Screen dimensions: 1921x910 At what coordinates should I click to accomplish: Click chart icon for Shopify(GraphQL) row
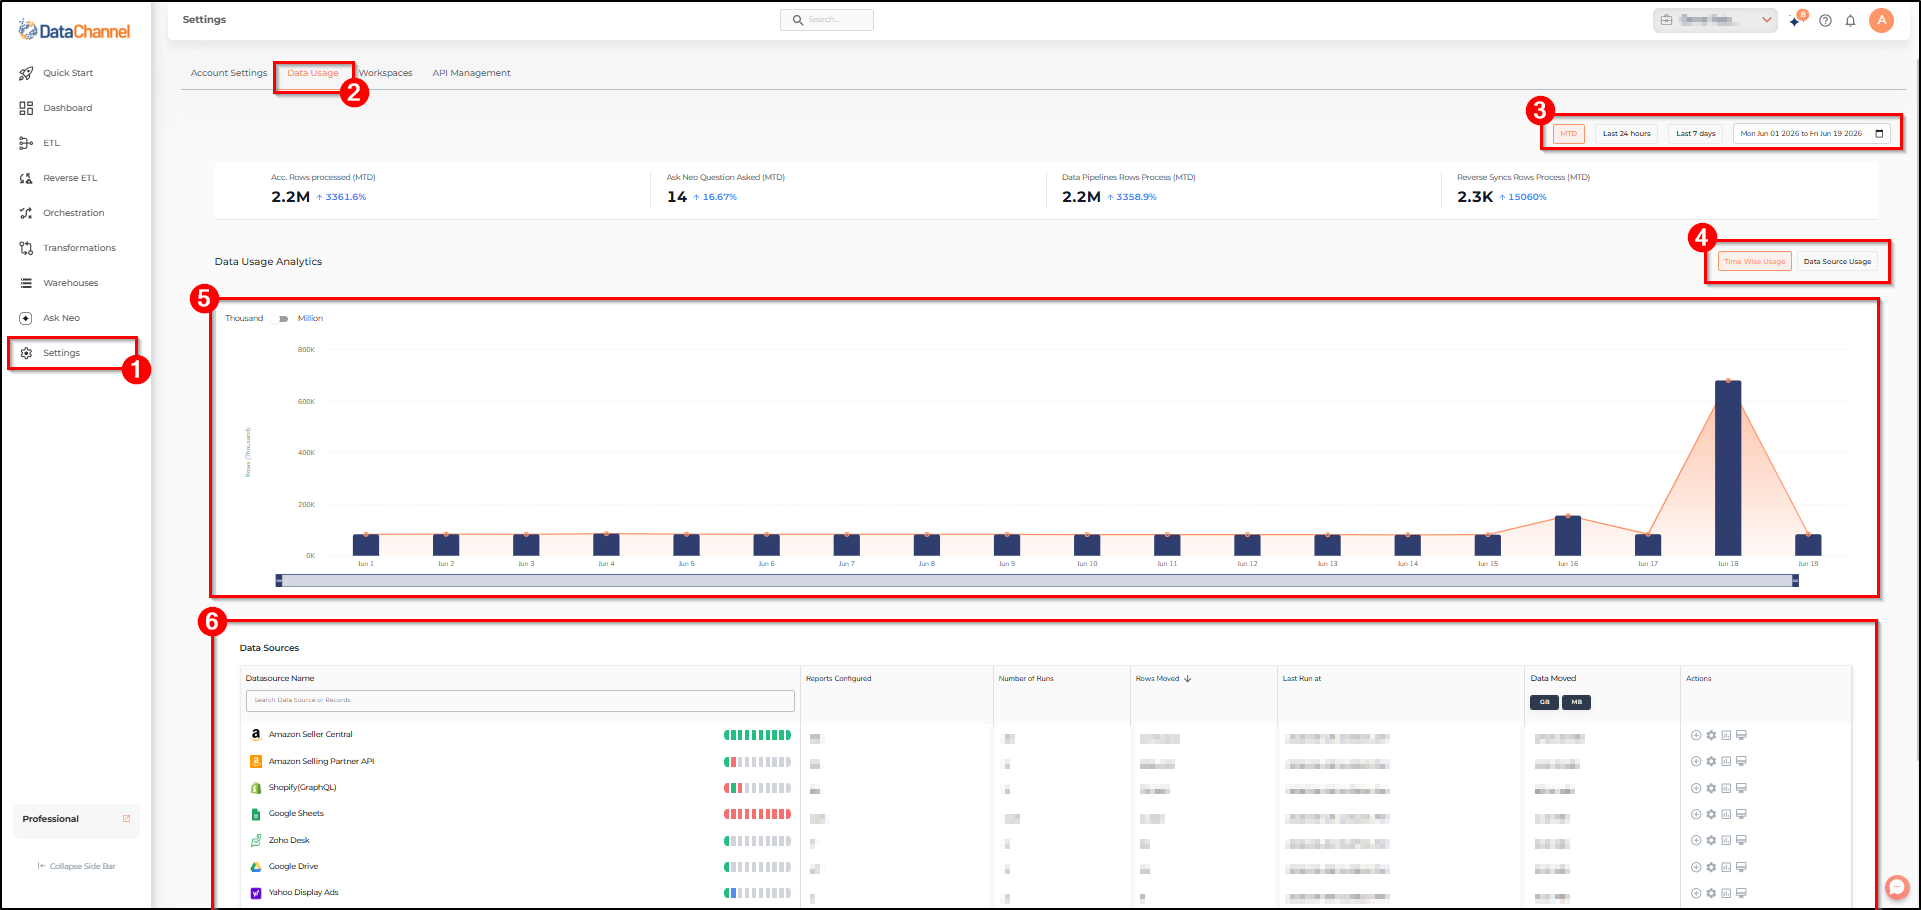tap(1726, 788)
